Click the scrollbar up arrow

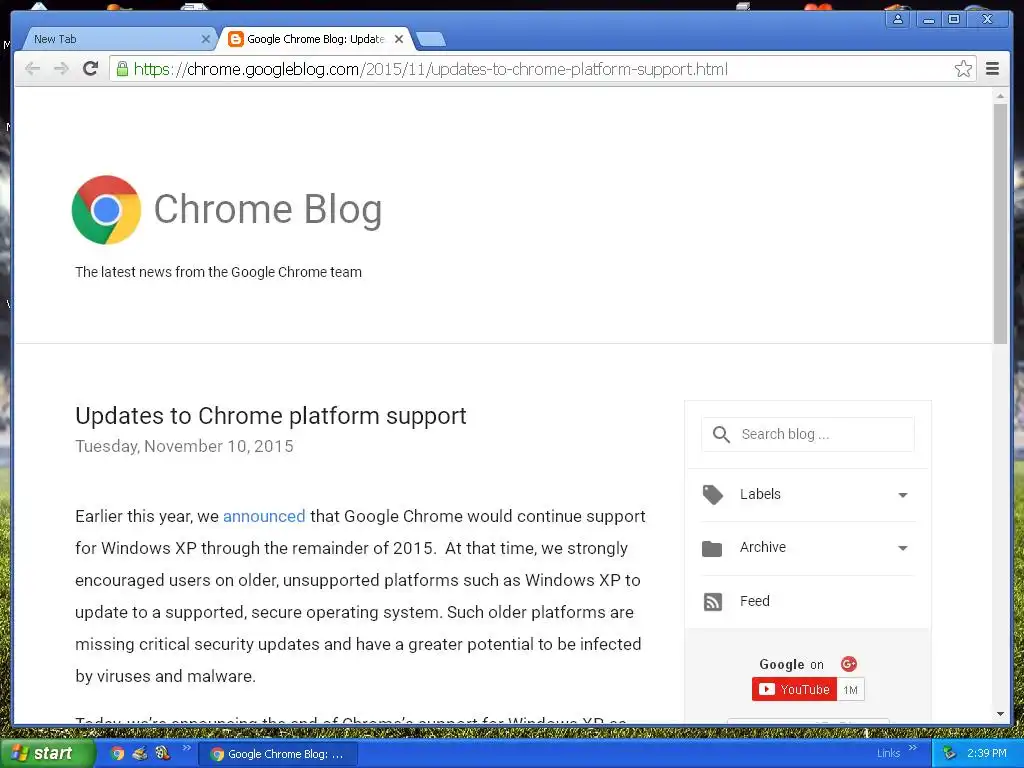[x=1000, y=96]
